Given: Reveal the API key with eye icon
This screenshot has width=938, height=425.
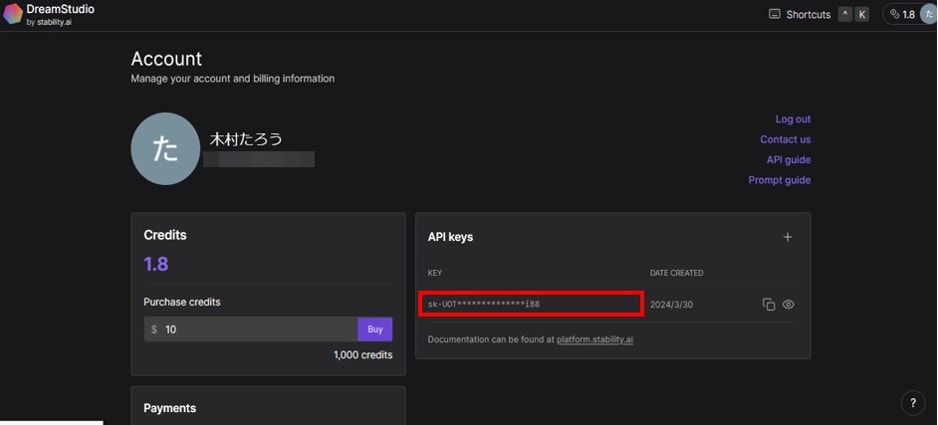Looking at the screenshot, I should [788, 304].
